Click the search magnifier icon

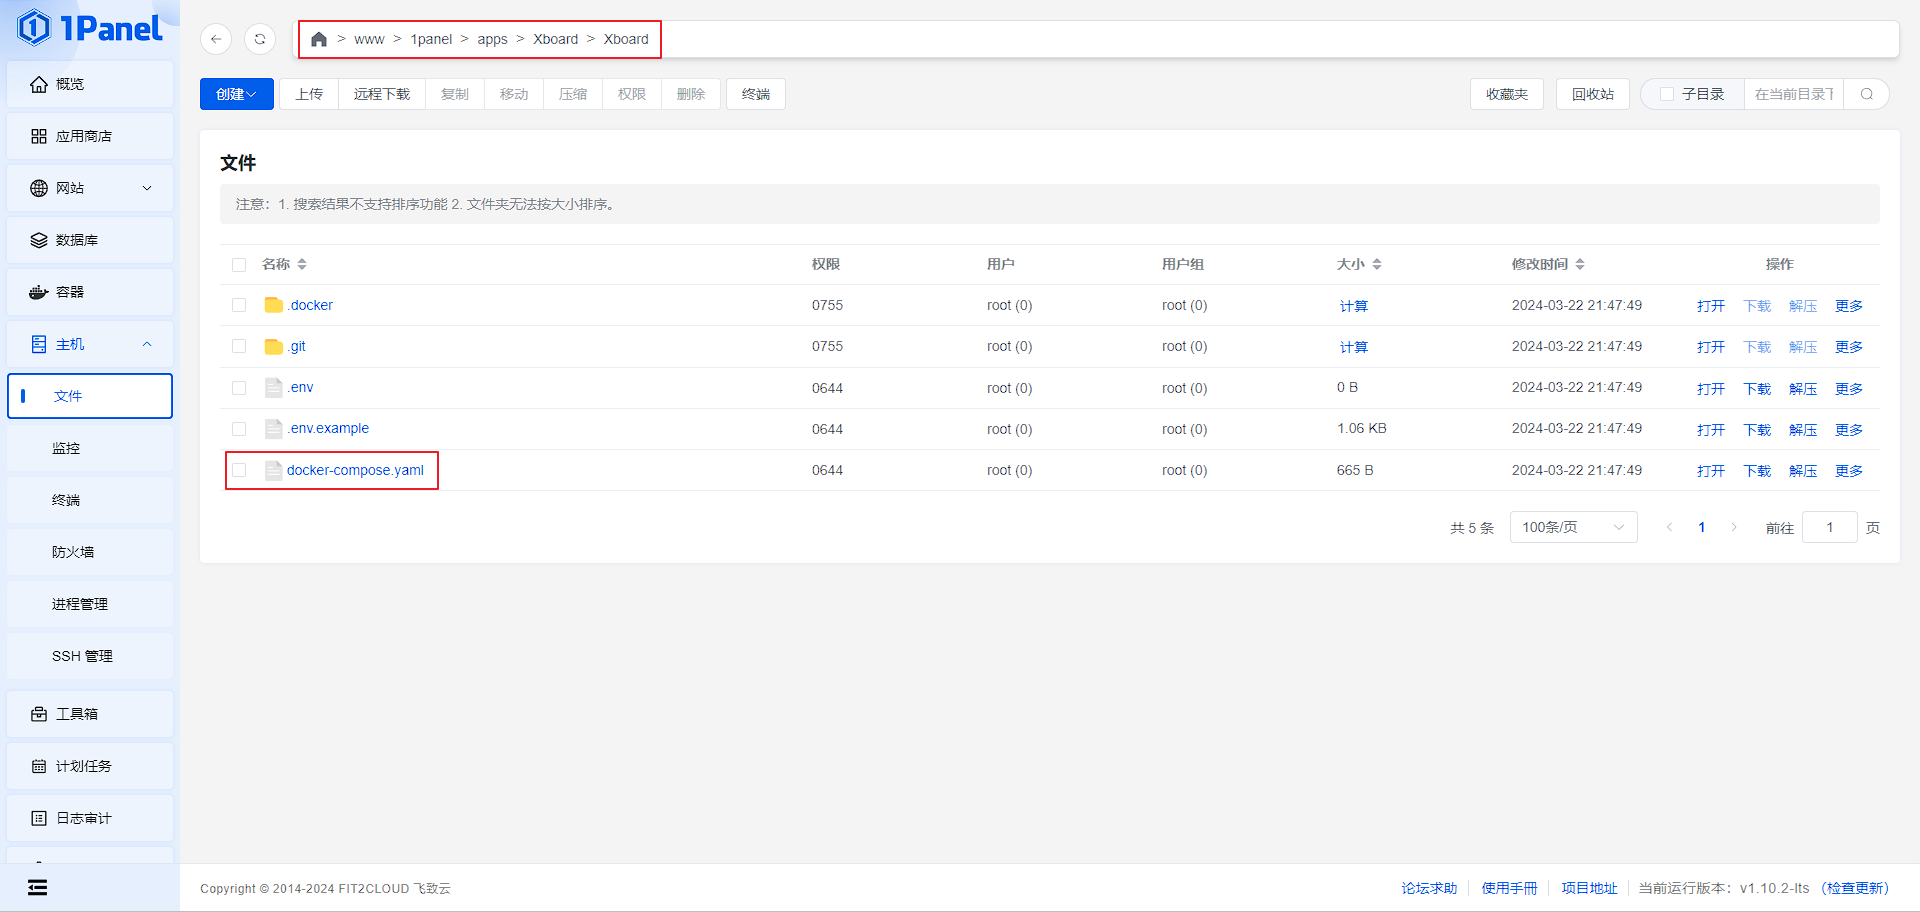(1866, 94)
